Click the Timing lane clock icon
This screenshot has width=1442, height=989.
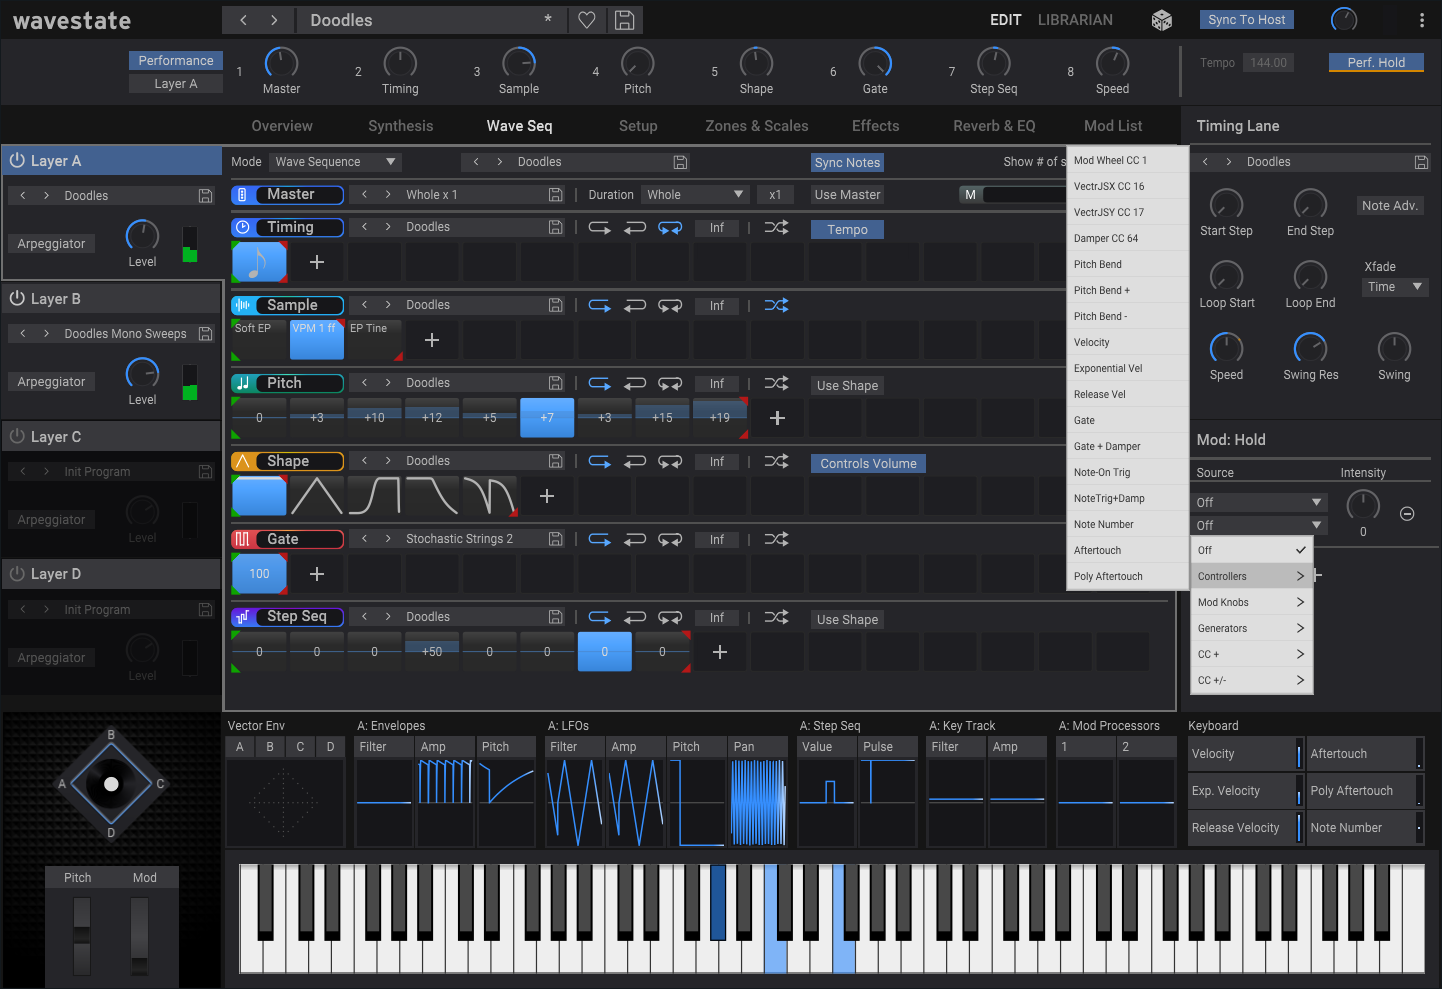pyautogui.click(x=242, y=227)
